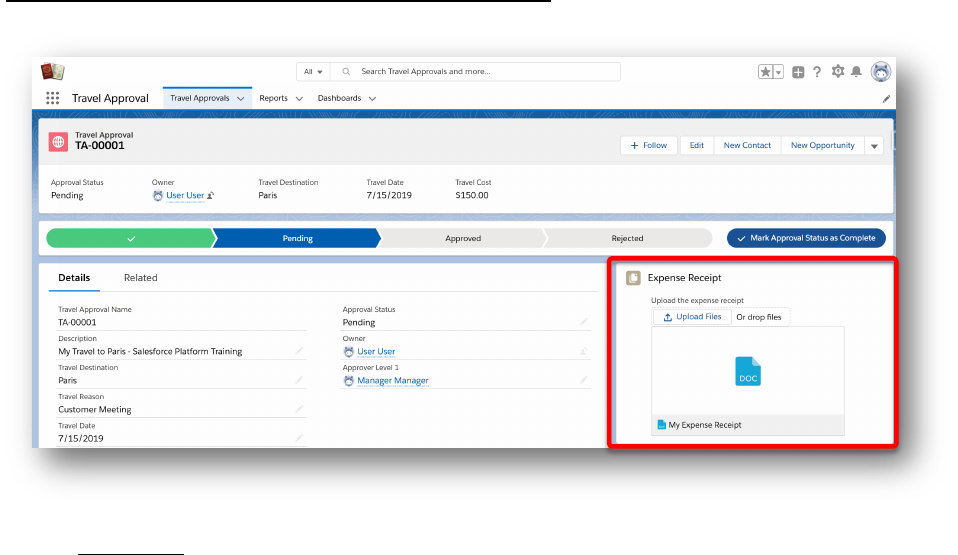This screenshot has height=555, width=958.
Task: Expand the Dashboards tab chevron
Action: 372,98
